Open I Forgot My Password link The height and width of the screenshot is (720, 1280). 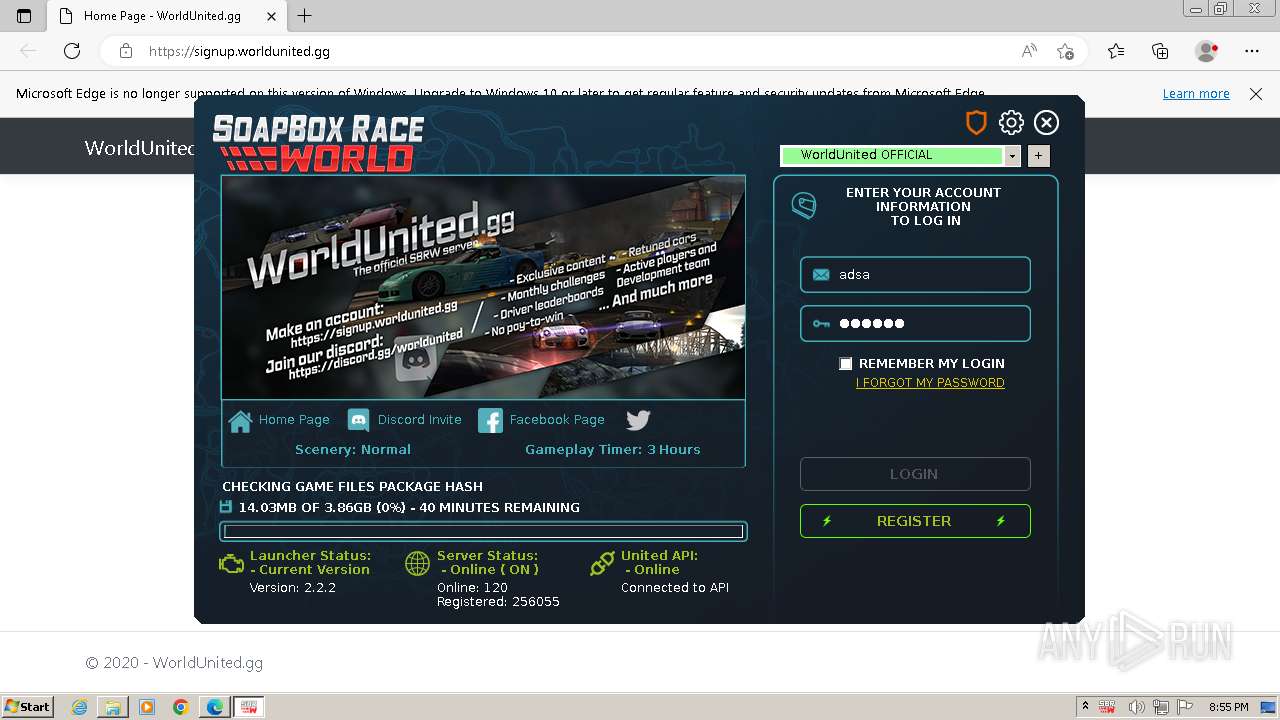930,383
